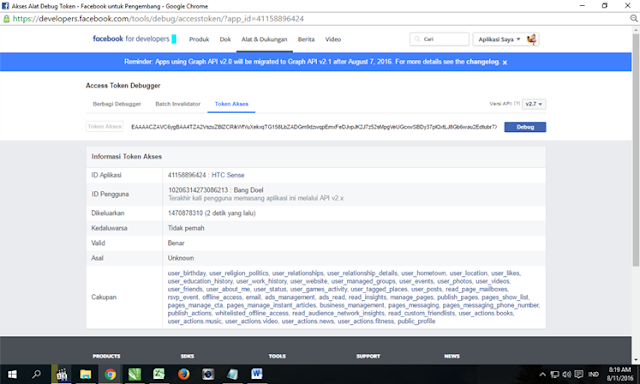Screen dimensions: 640x384
Task: Open the Berita page
Action: (306, 39)
